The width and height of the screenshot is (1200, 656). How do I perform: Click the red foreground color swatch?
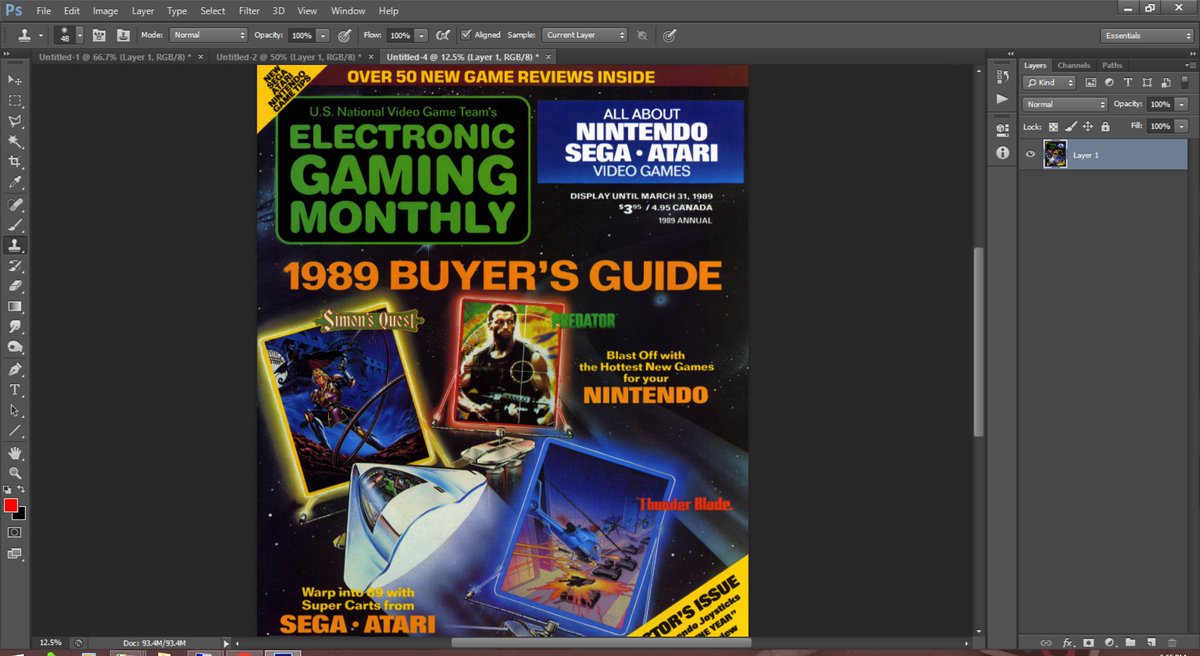(x=10, y=506)
